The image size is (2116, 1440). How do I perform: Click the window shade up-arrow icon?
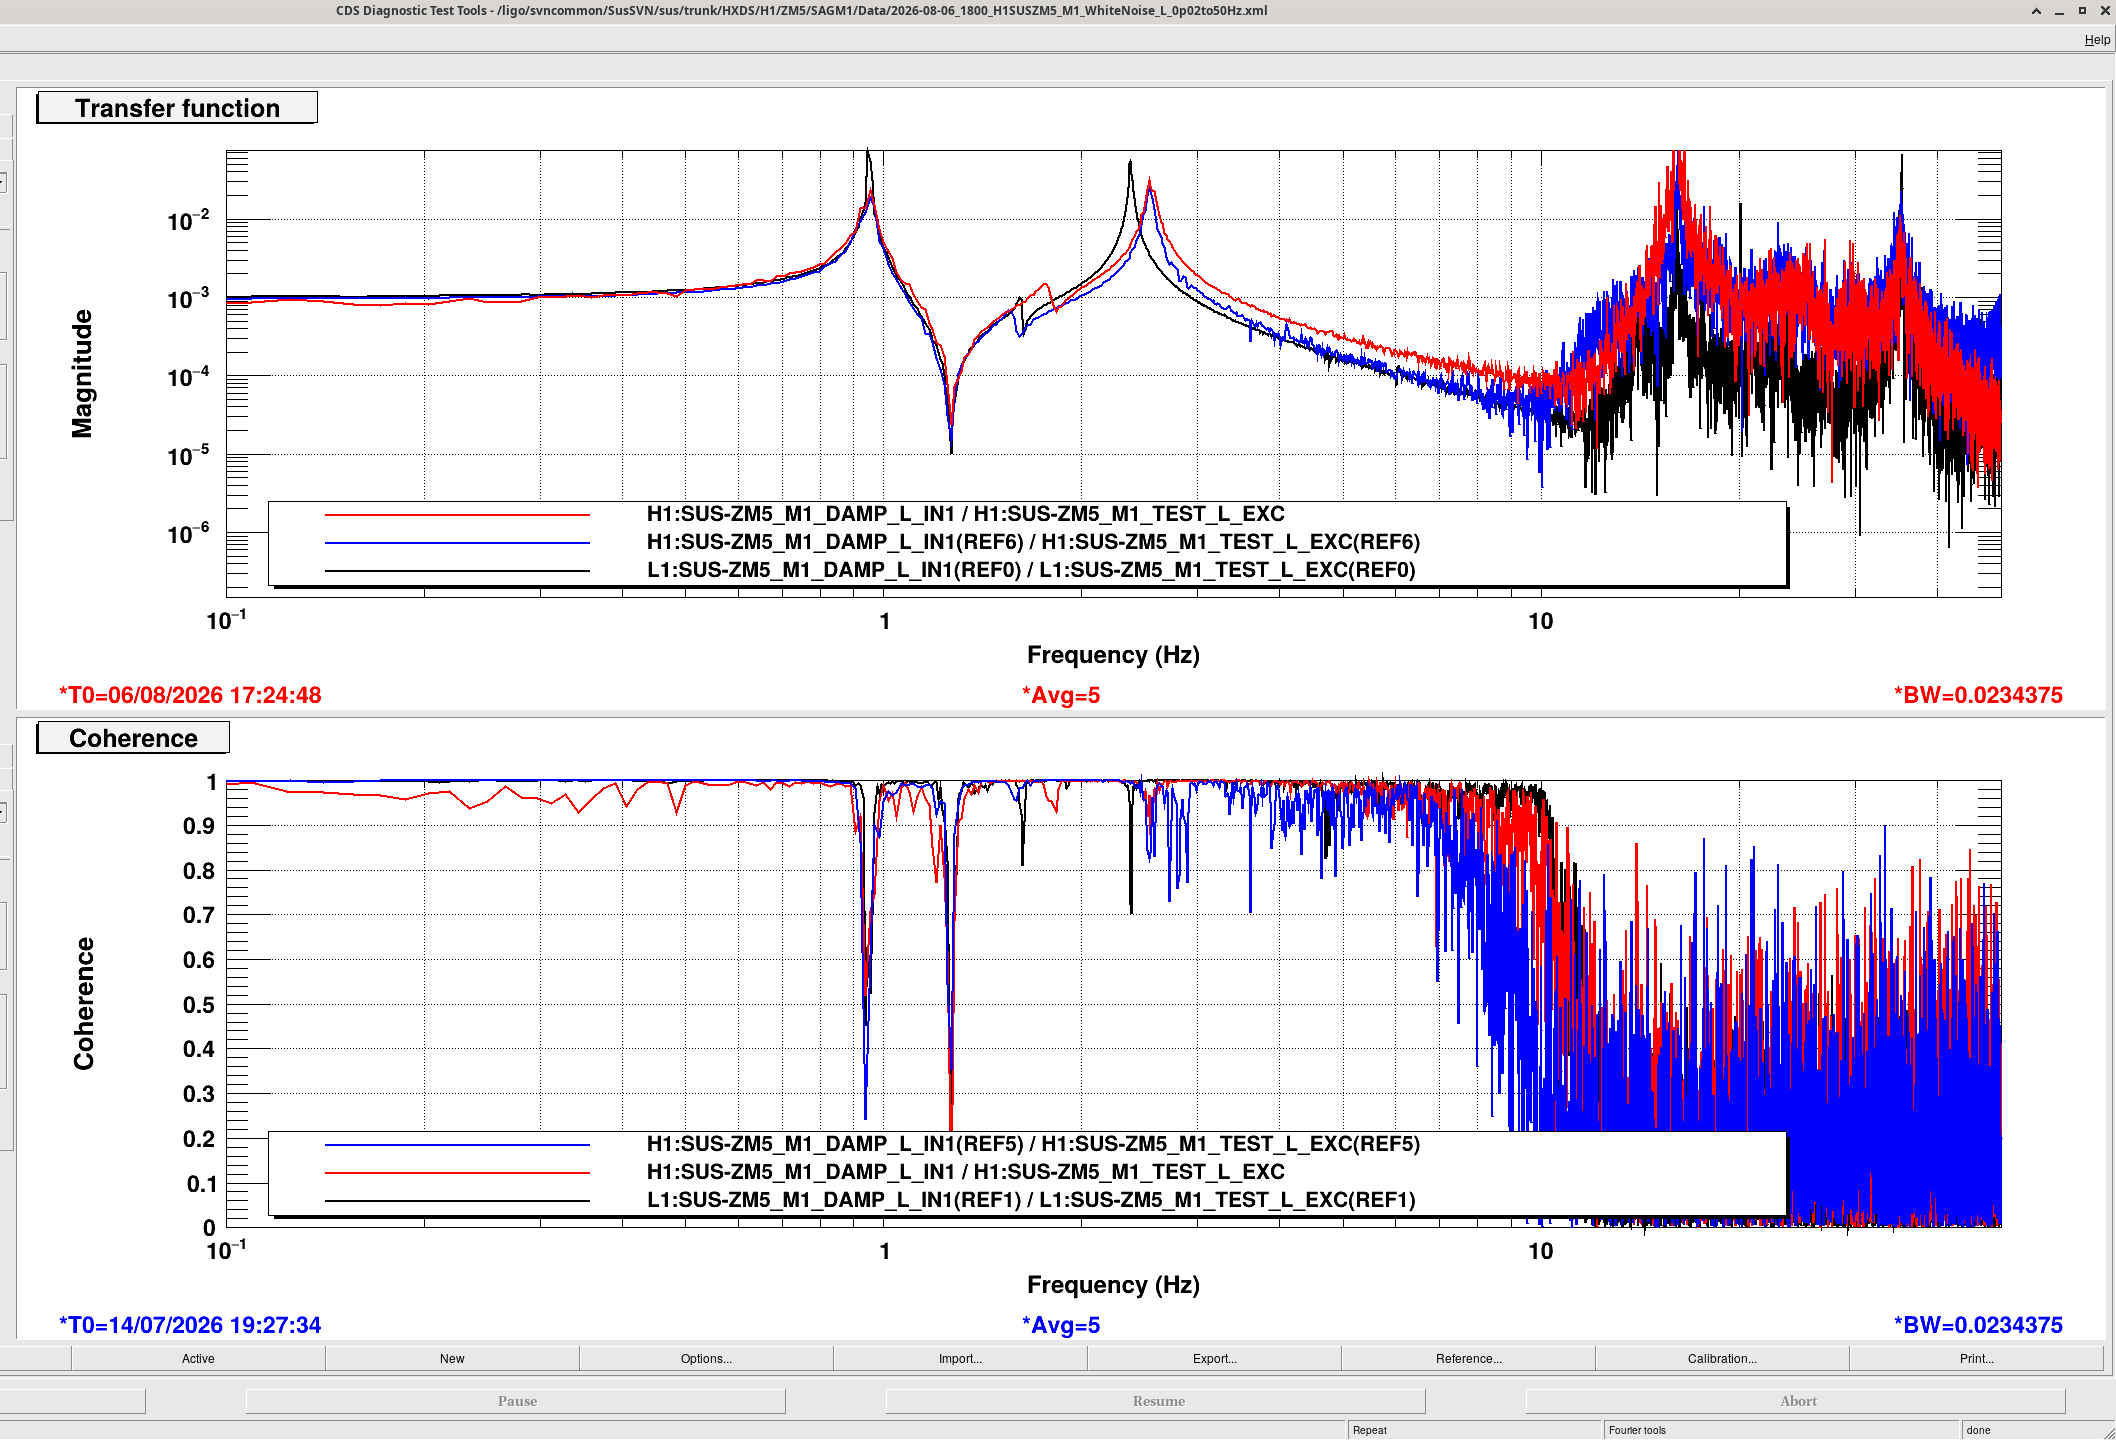[2036, 11]
